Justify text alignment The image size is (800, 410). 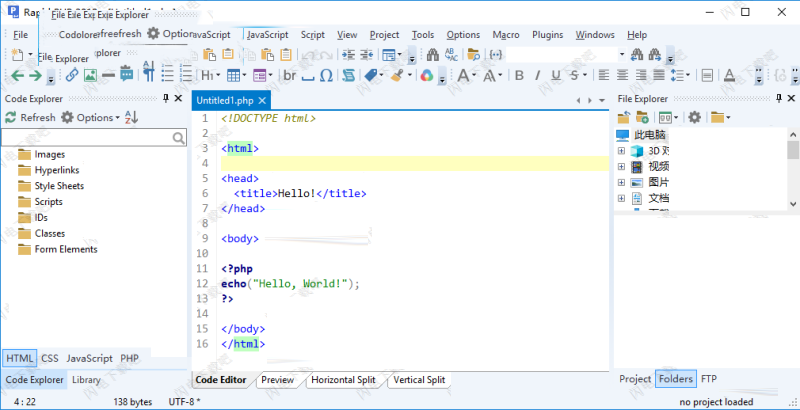pos(659,75)
